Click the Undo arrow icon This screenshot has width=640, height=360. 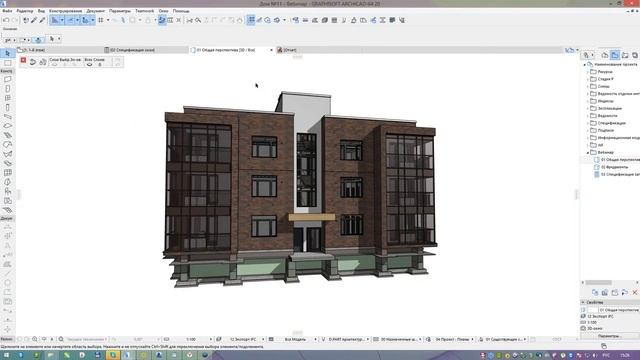(6, 20)
